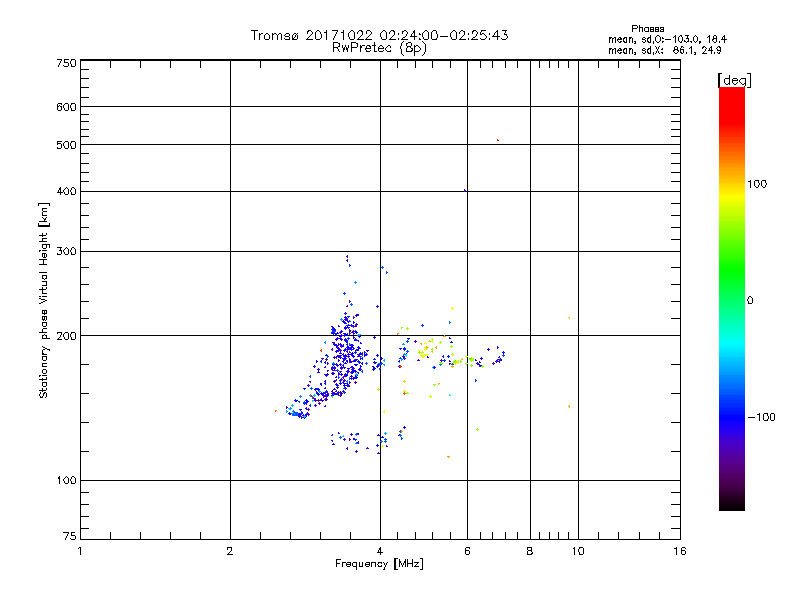This screenshot has width=800, height=600.
Task: Click the y-axis tick label '100'
Action: pyautogui.click(x=66, y=480)
